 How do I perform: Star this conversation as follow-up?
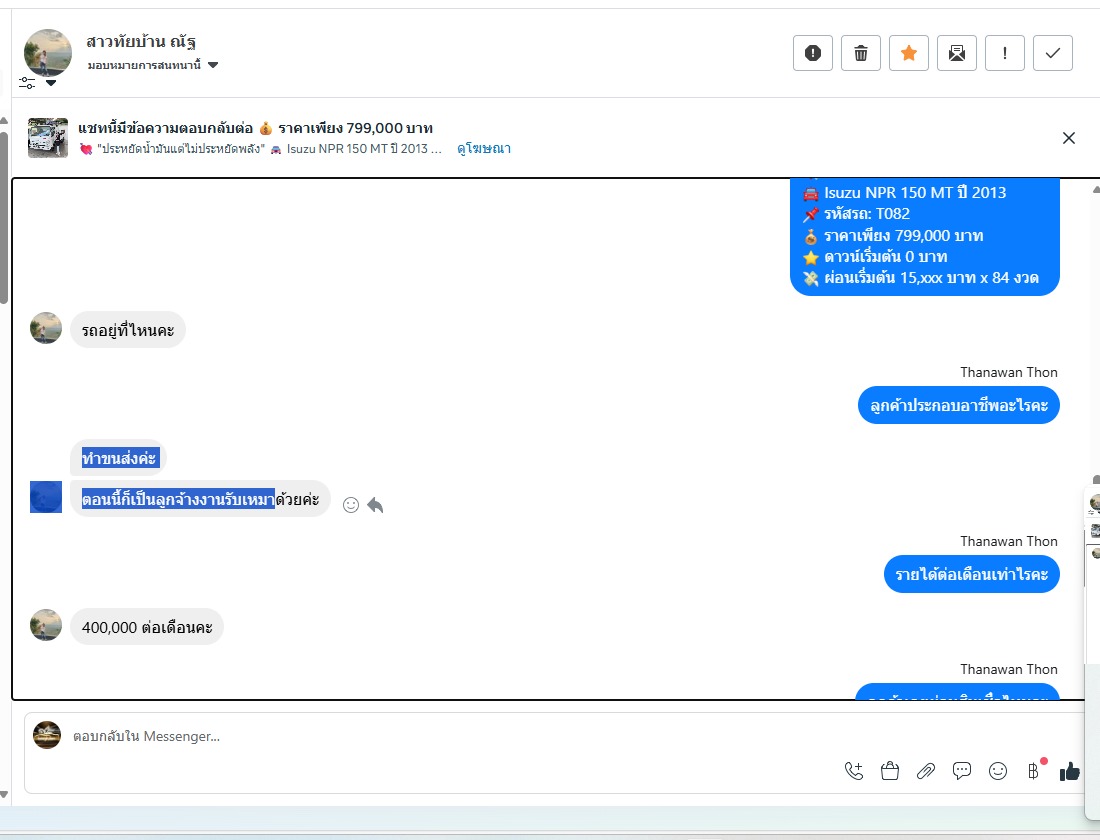(908, 53)
